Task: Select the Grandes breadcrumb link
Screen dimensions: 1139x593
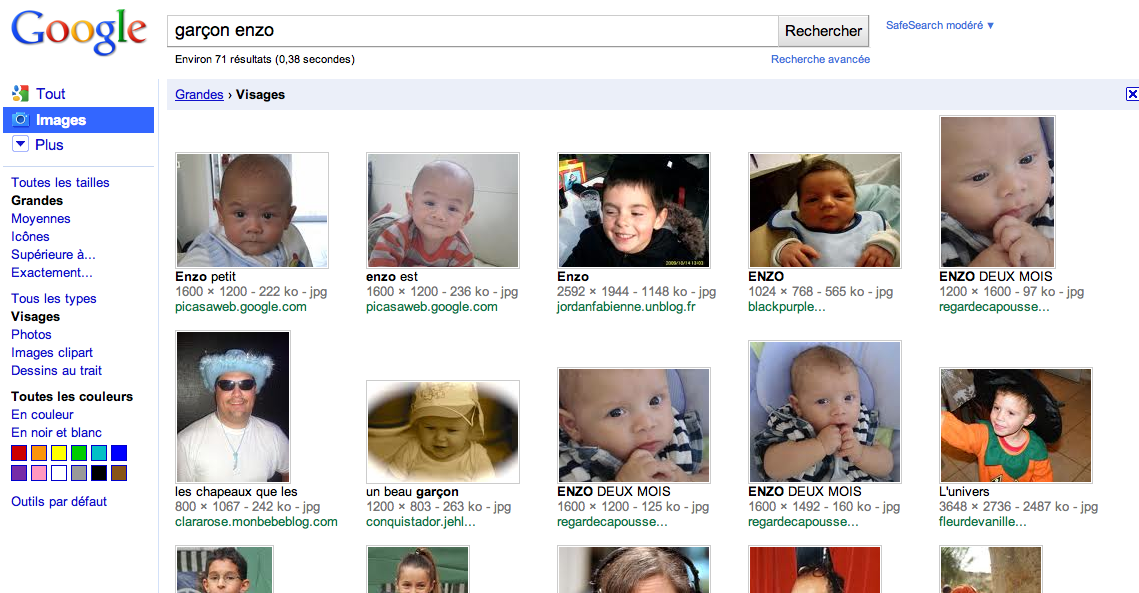Action: pos(199,95)
